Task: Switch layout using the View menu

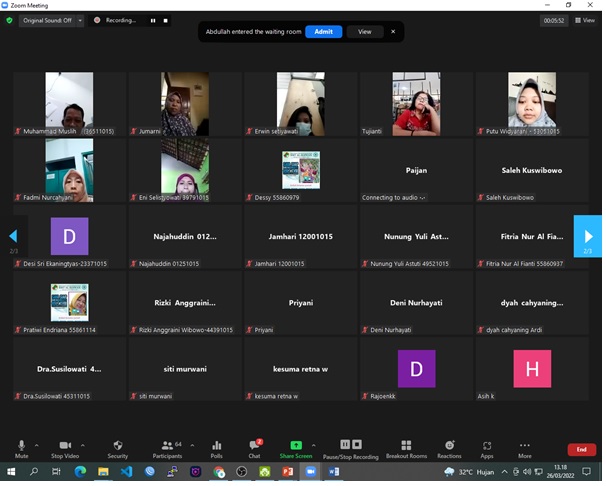Action: click(585, 20)
